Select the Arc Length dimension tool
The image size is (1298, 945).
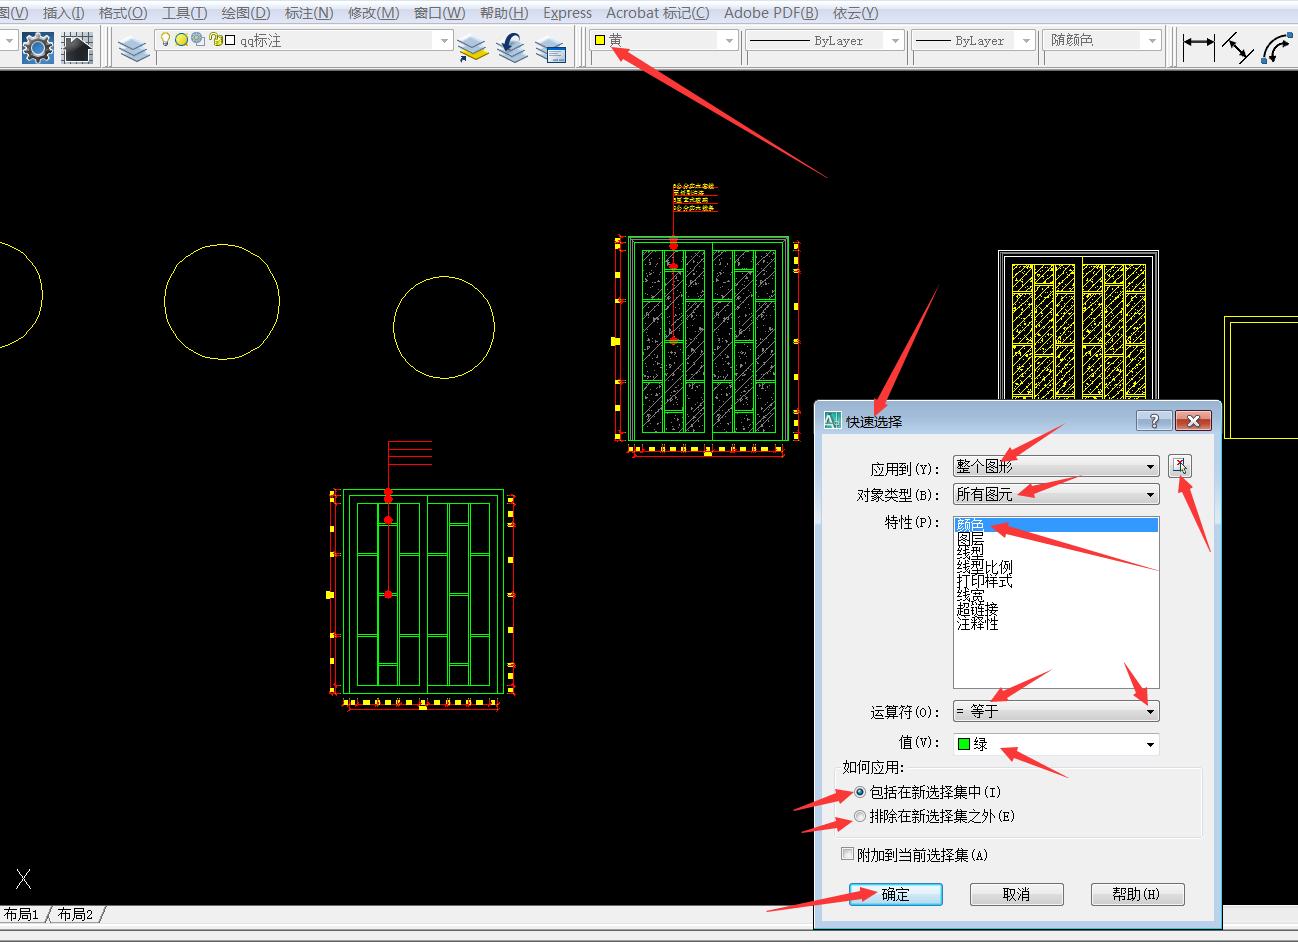[1276, 46]
